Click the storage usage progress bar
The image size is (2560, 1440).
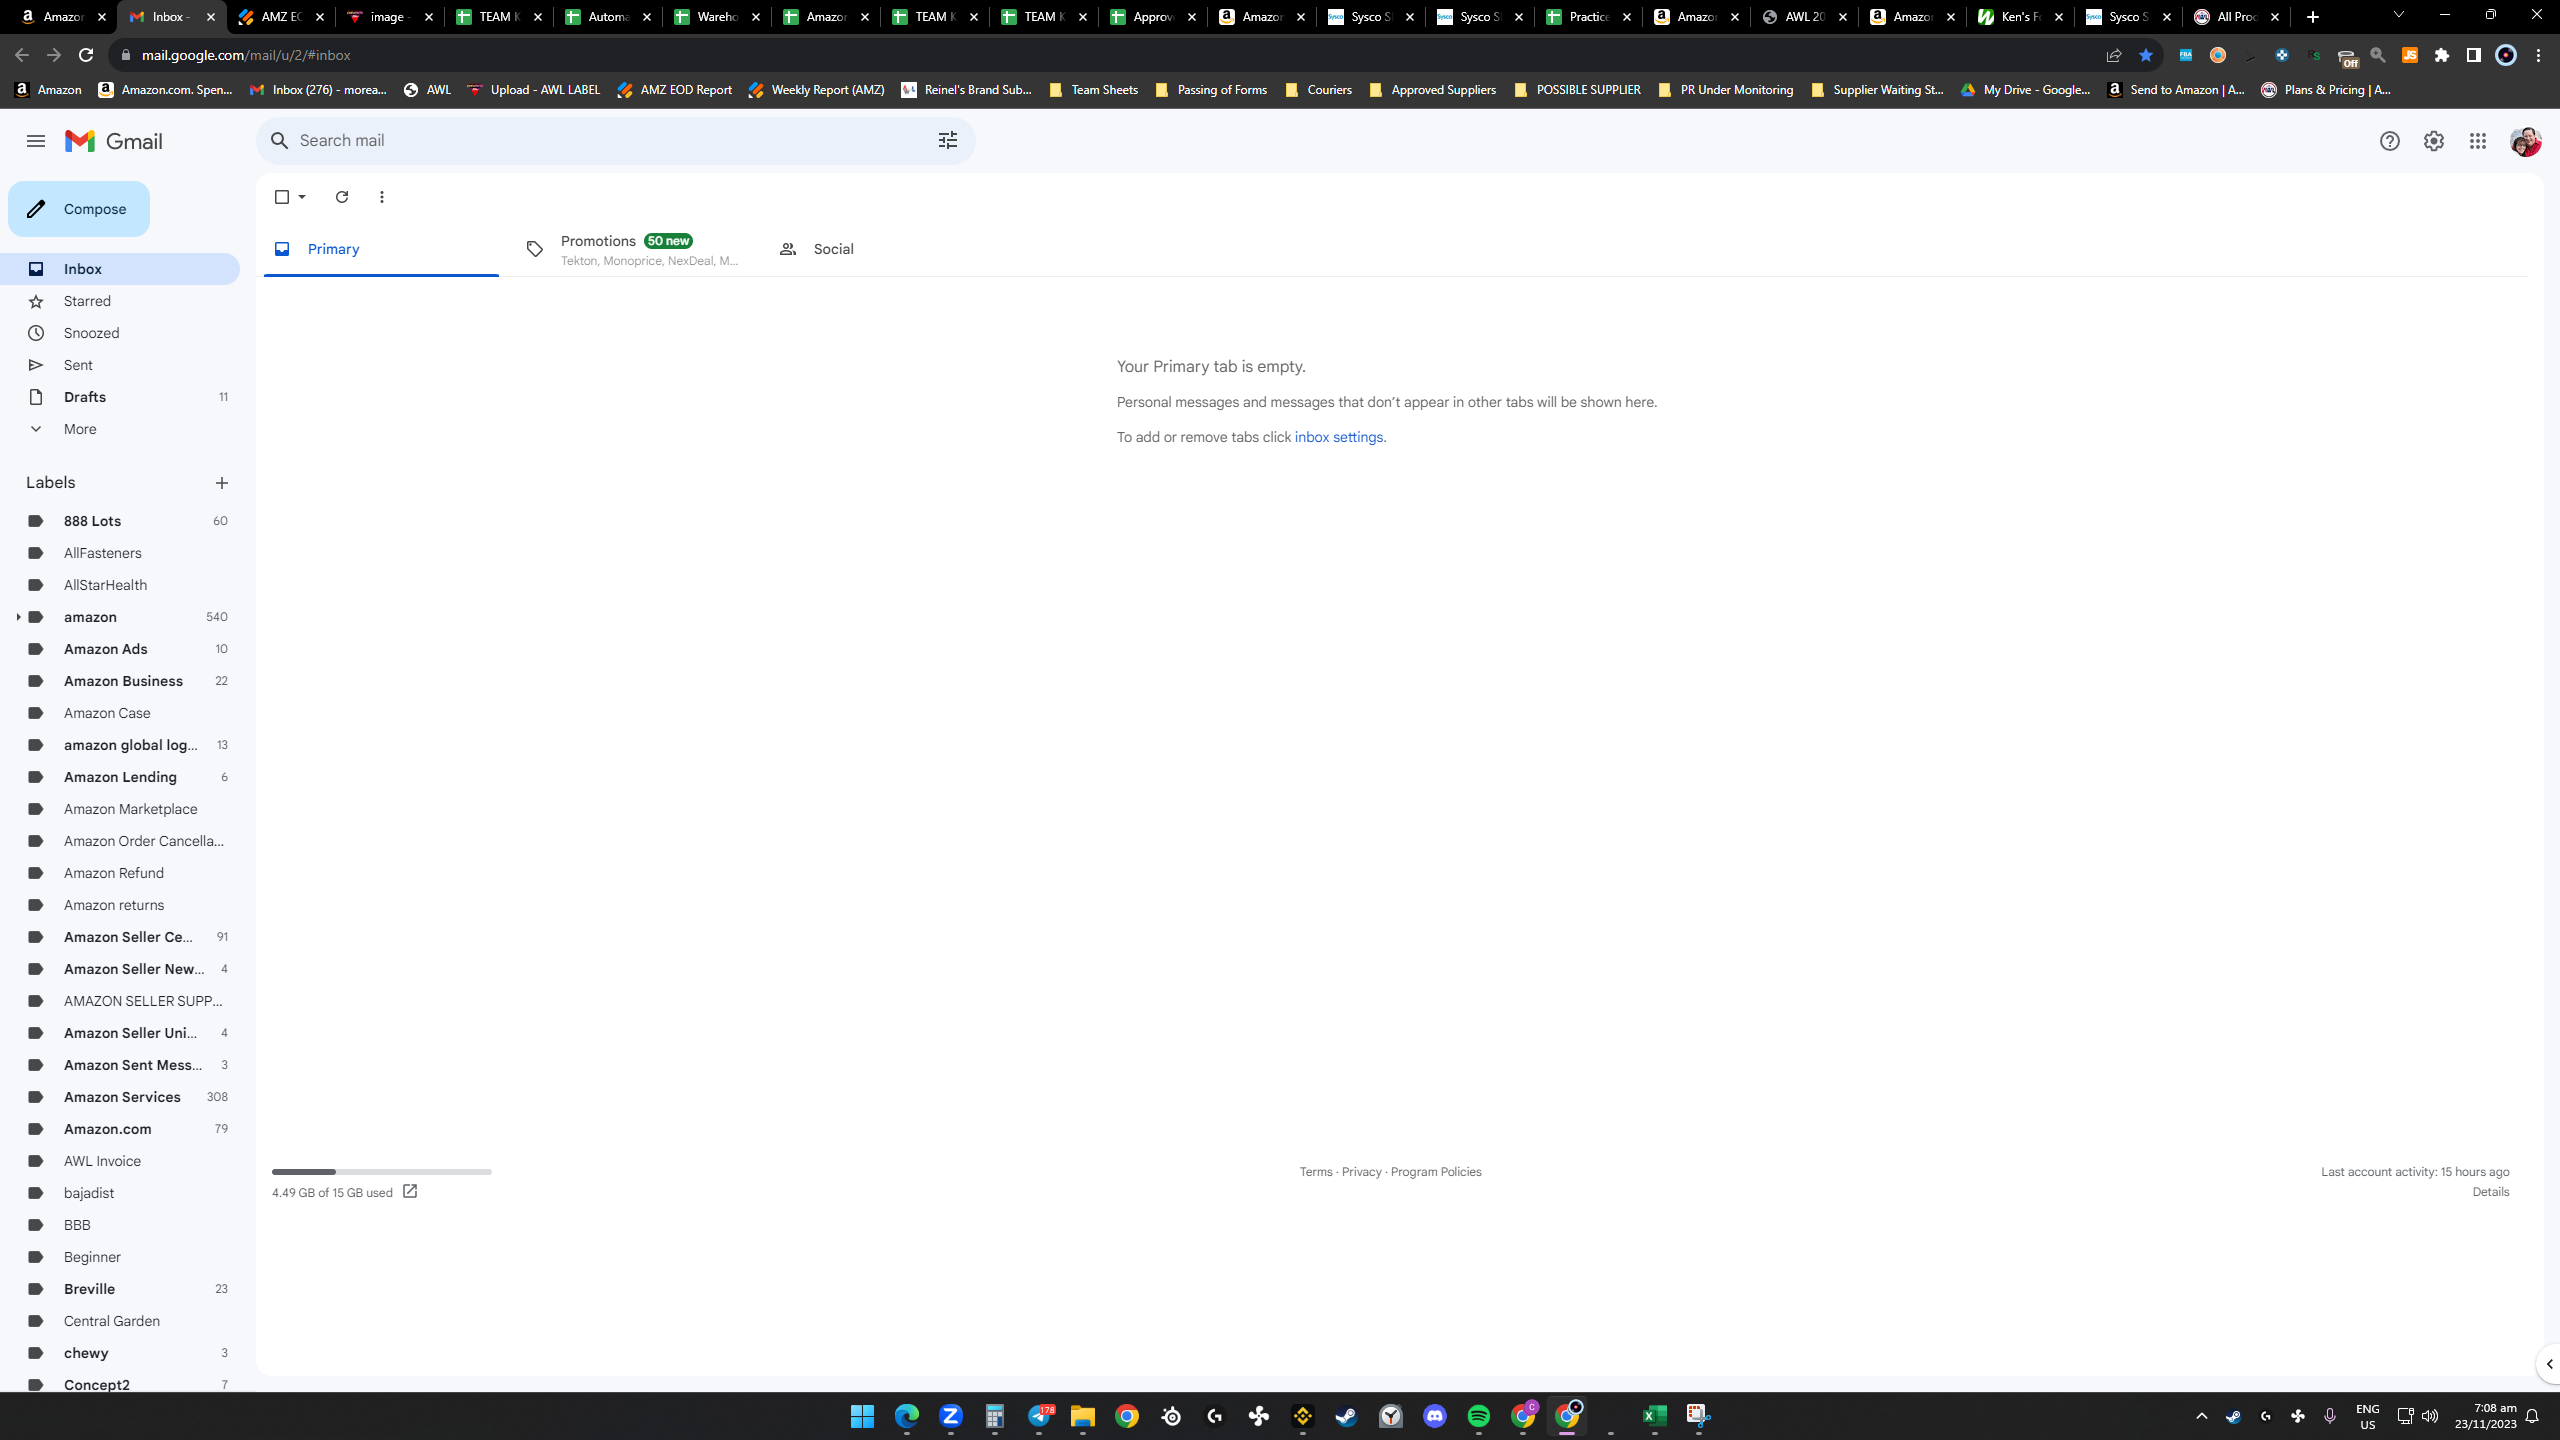coord(382,1171)
